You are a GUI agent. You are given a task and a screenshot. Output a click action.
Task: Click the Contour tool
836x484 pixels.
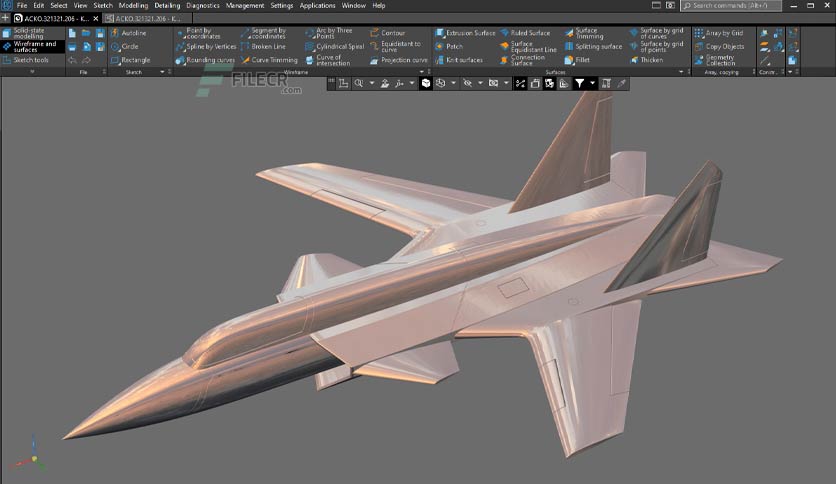tap(388, 33)
